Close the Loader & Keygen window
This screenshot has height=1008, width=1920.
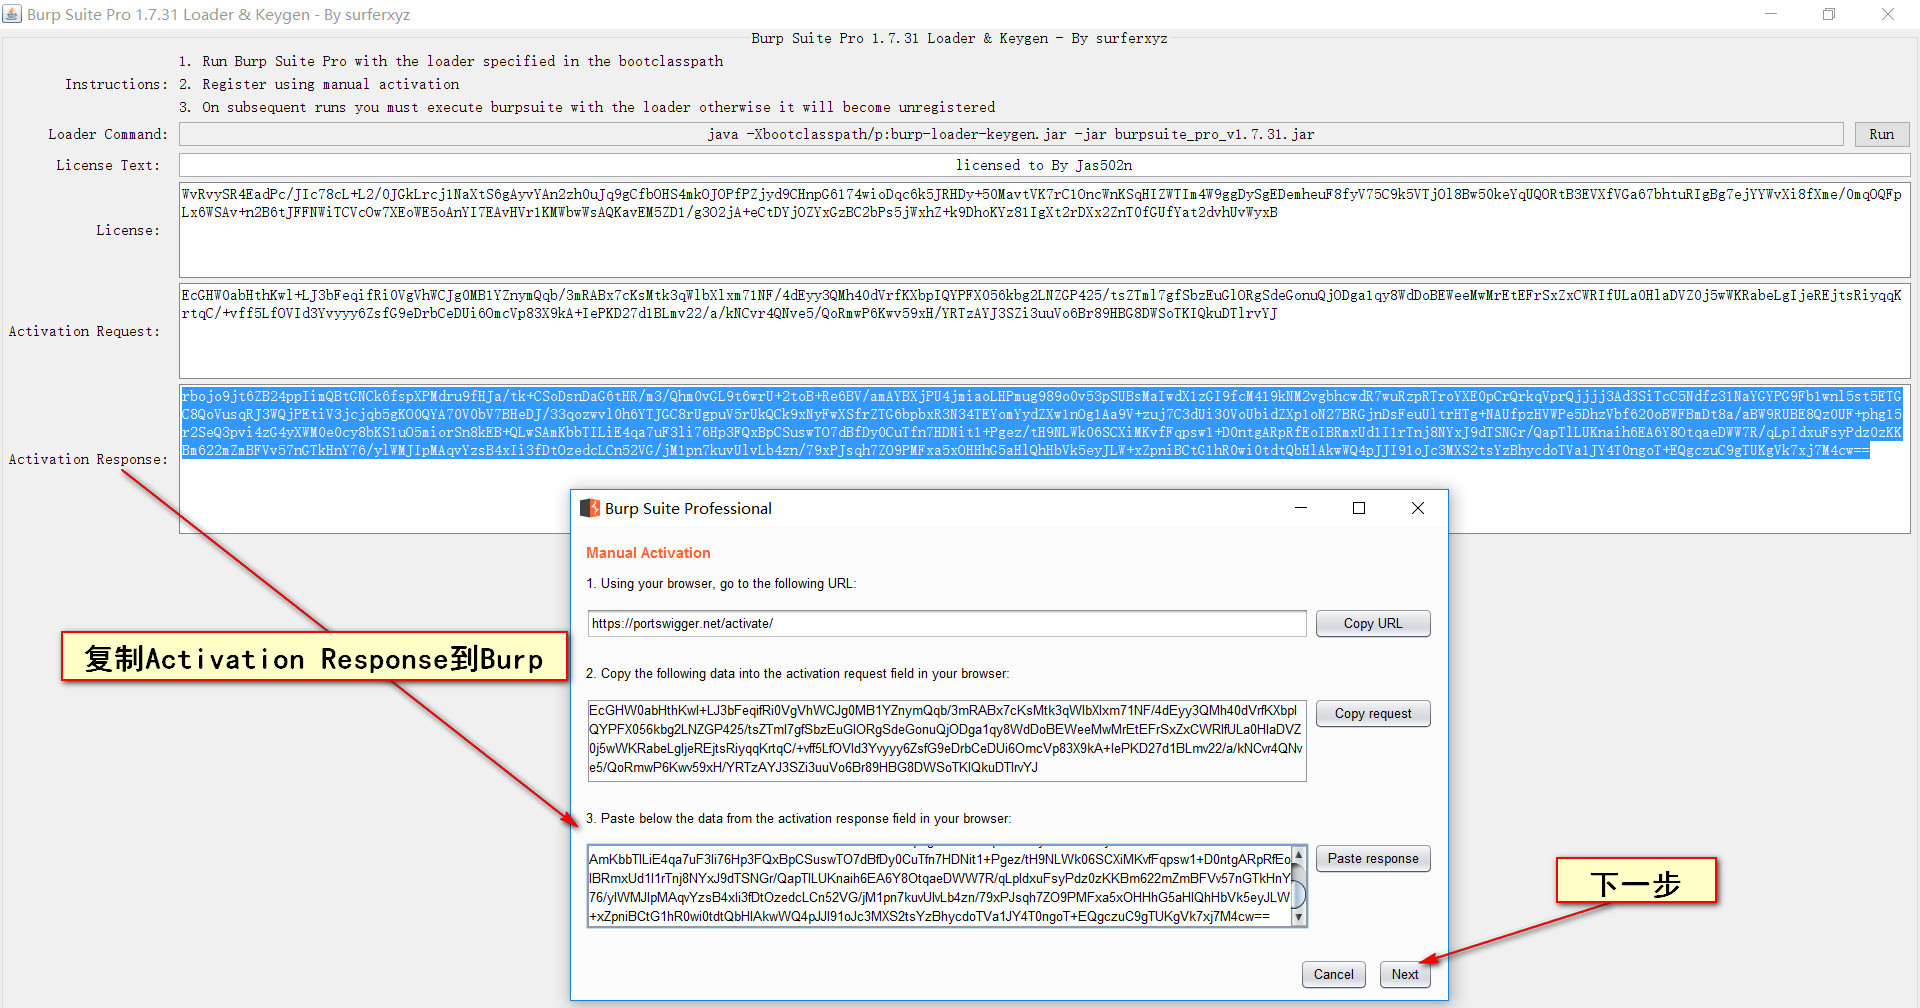pos(1888,14)
